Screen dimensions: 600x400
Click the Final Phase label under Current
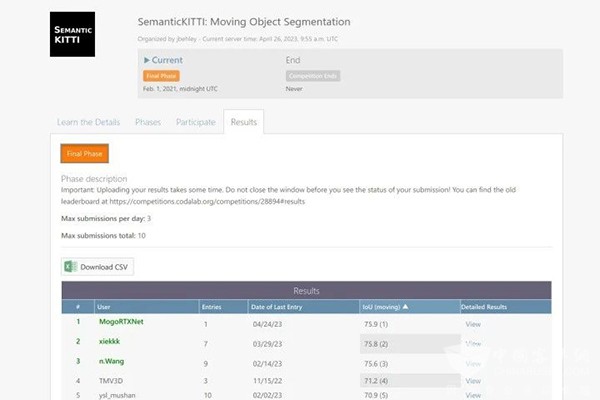[x=161, y=76]
